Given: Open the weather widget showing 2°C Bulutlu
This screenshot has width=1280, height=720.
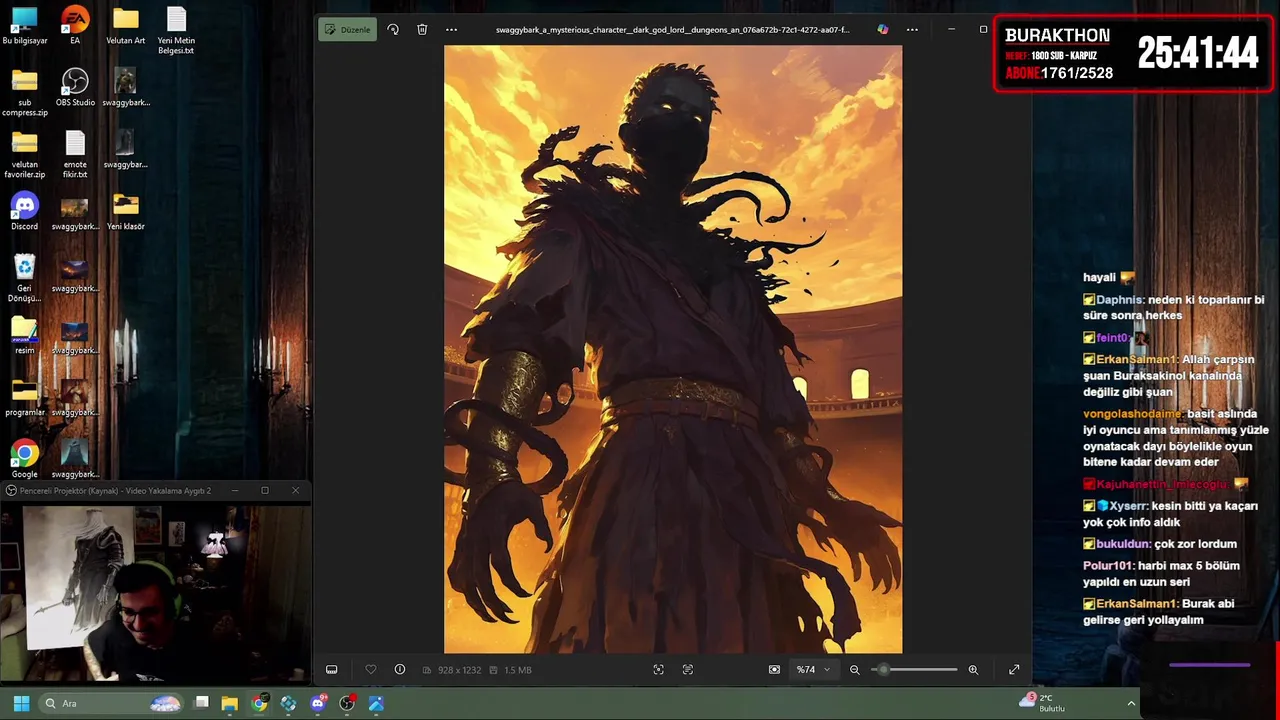Looking at the screenshot, I should point(1043,703).
